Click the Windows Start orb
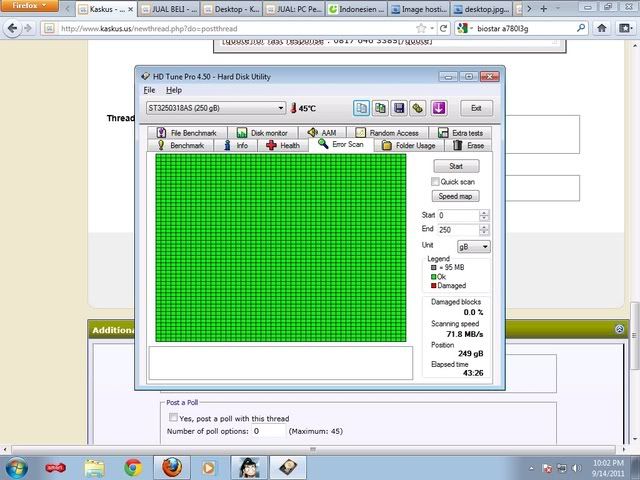 click(16, 467)
